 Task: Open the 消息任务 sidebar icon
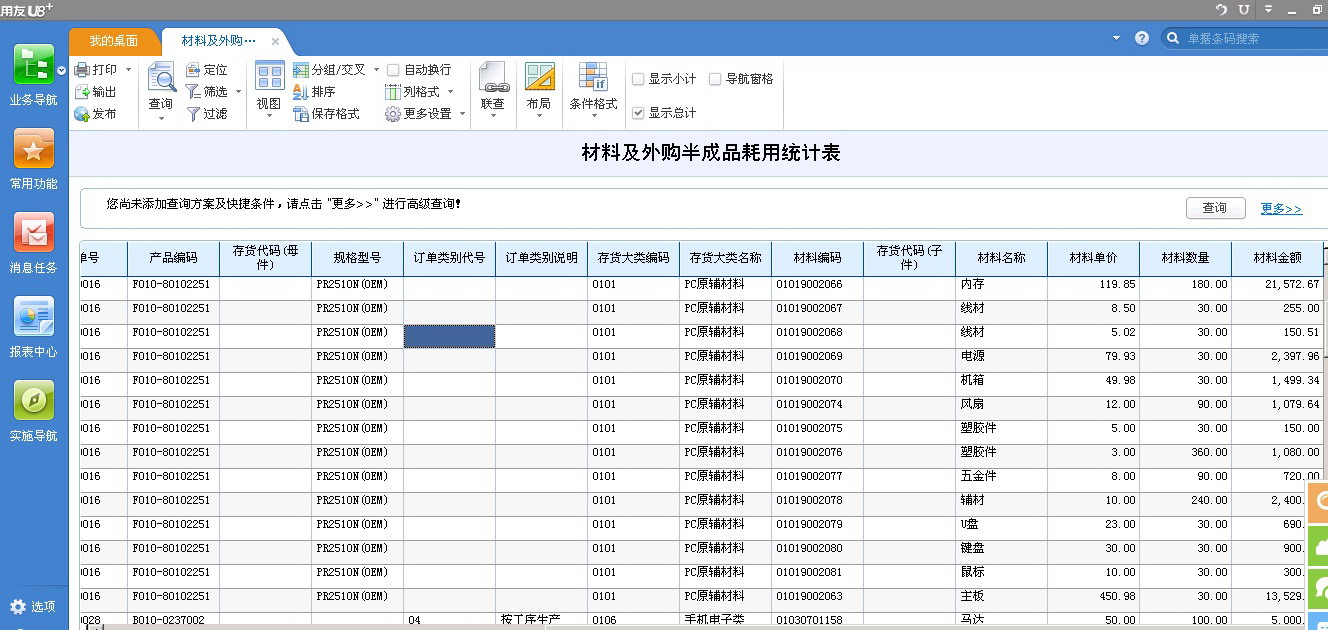[x=33, y=233]
